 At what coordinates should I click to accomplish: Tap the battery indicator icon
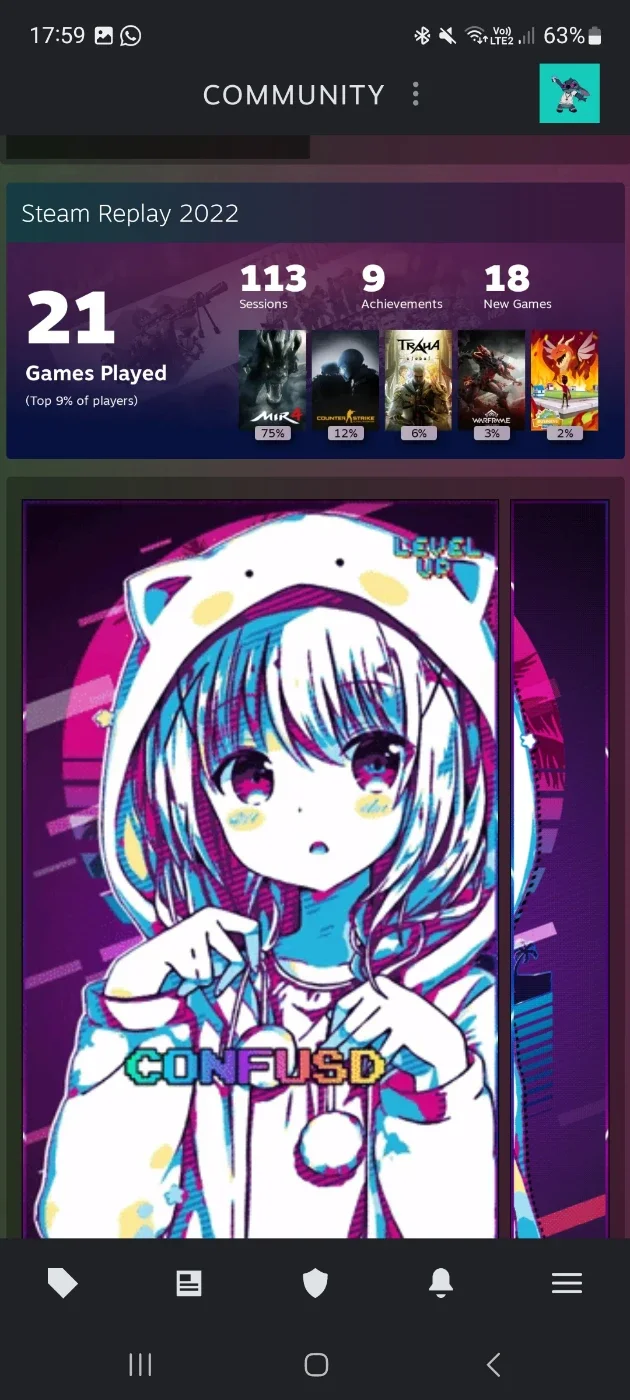[596, 36]
